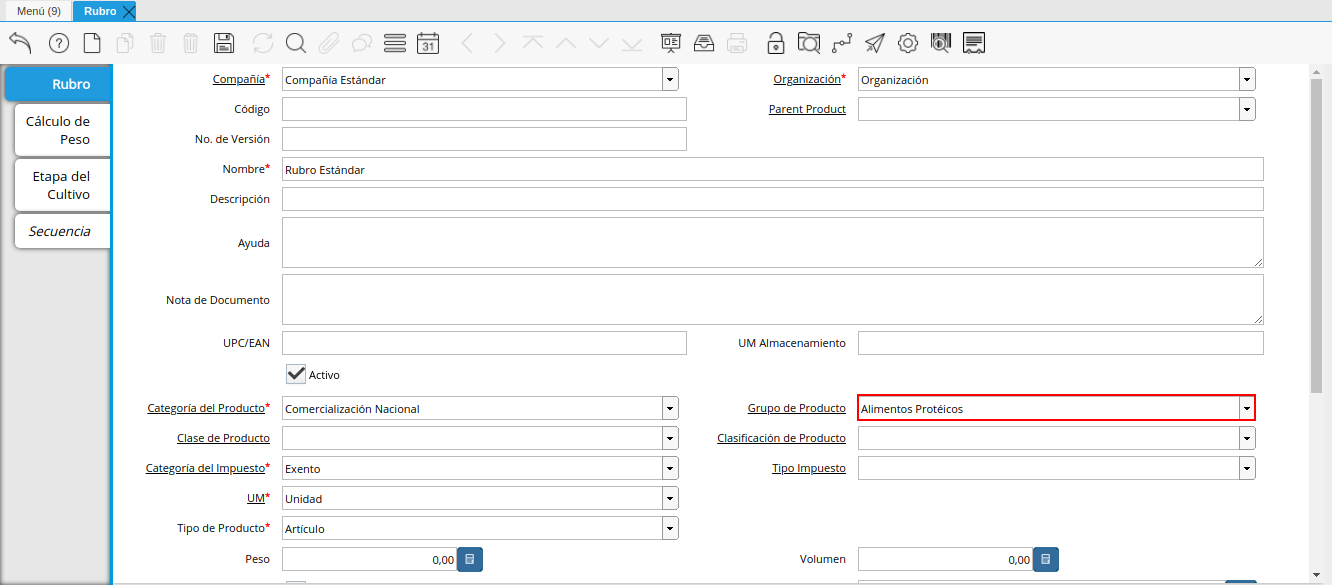Open the calendar history icon
Image resolution: width=1332 pixels, height=585 pixels.
point(428,43)
